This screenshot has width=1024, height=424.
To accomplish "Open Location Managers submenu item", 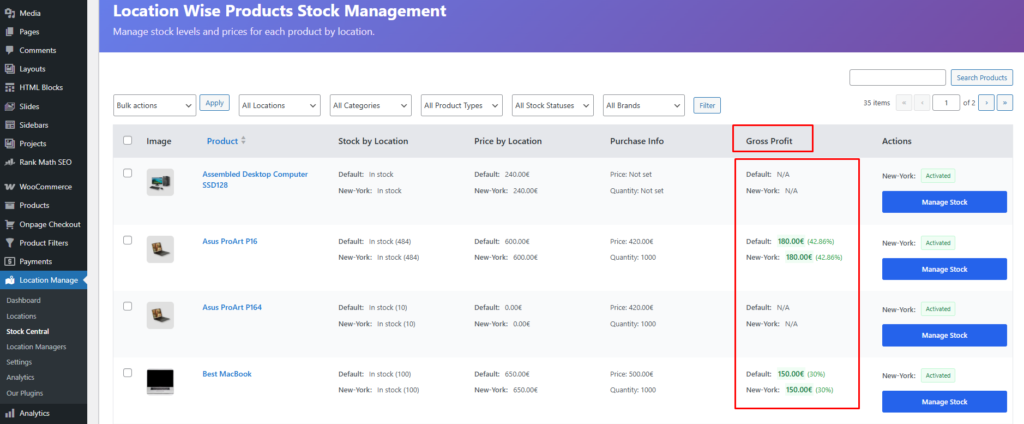I will click(36, 347).
